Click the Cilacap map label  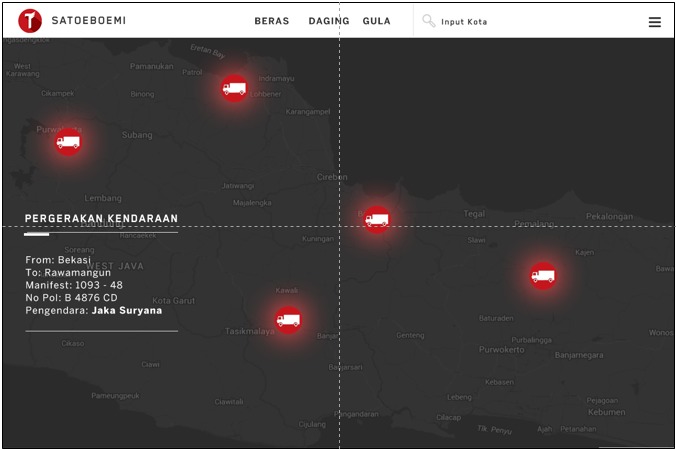click(448, 417)
